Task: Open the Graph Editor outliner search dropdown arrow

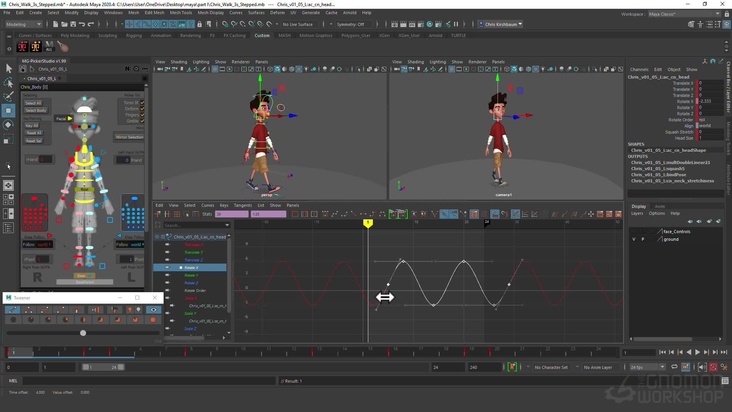Action: pyautogui.click(x=227, y=225)
